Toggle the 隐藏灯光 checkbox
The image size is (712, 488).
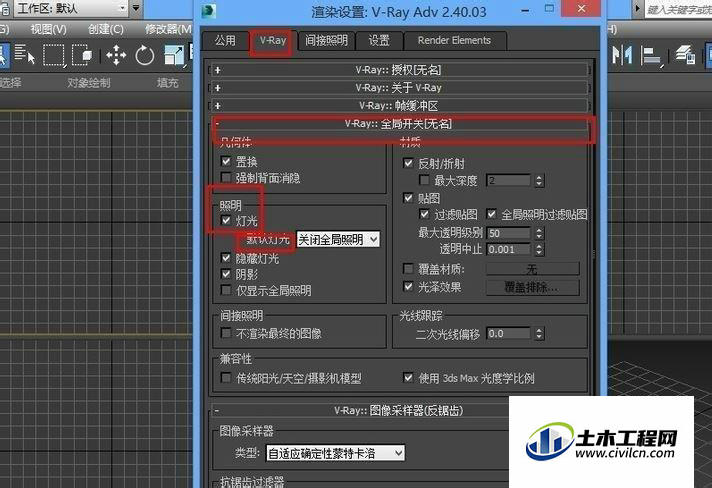(226, 258)
